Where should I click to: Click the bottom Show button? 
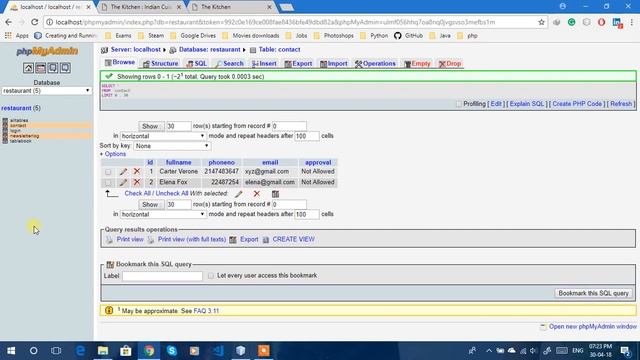coord(150,204)
